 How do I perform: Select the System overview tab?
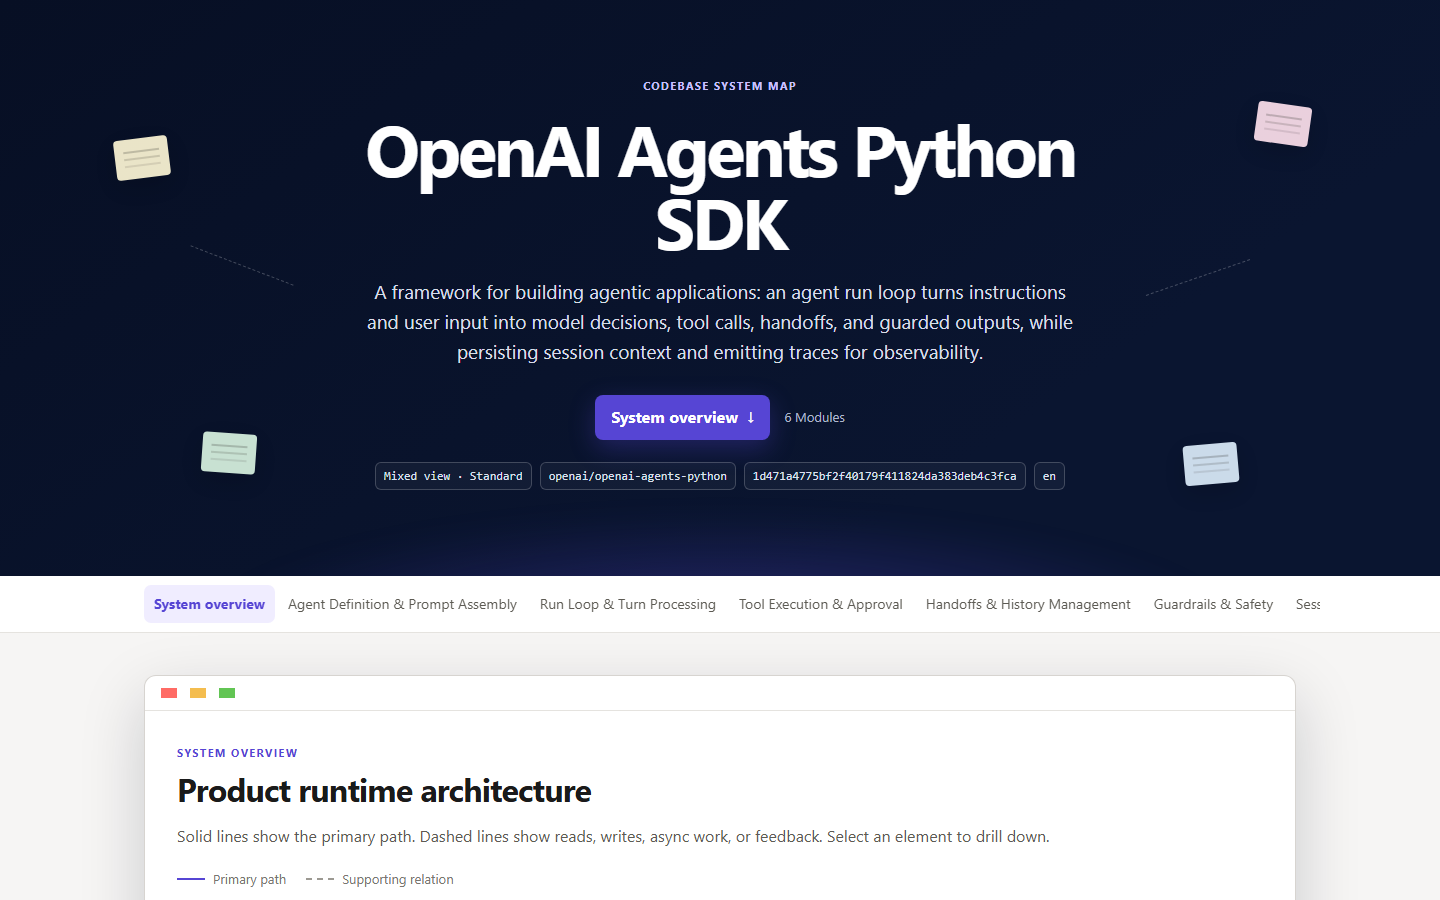click(x=209, y=604)
